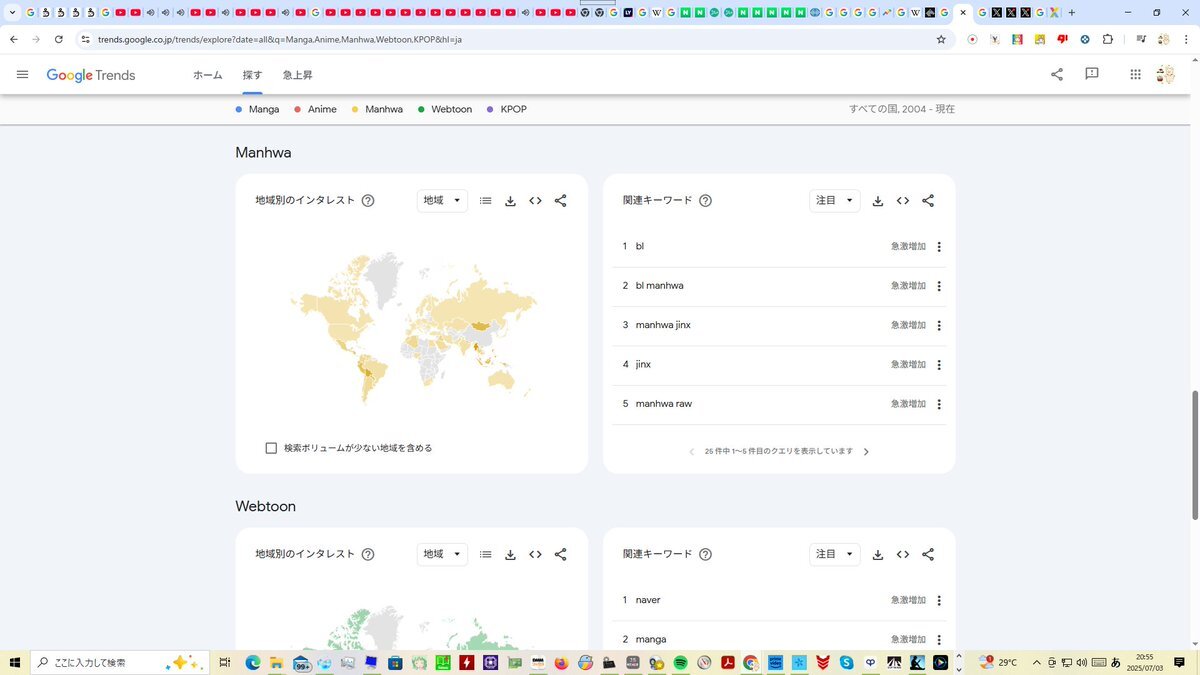Click the browser address bar URL
The image size is (1200, 675).
point(280,39)
